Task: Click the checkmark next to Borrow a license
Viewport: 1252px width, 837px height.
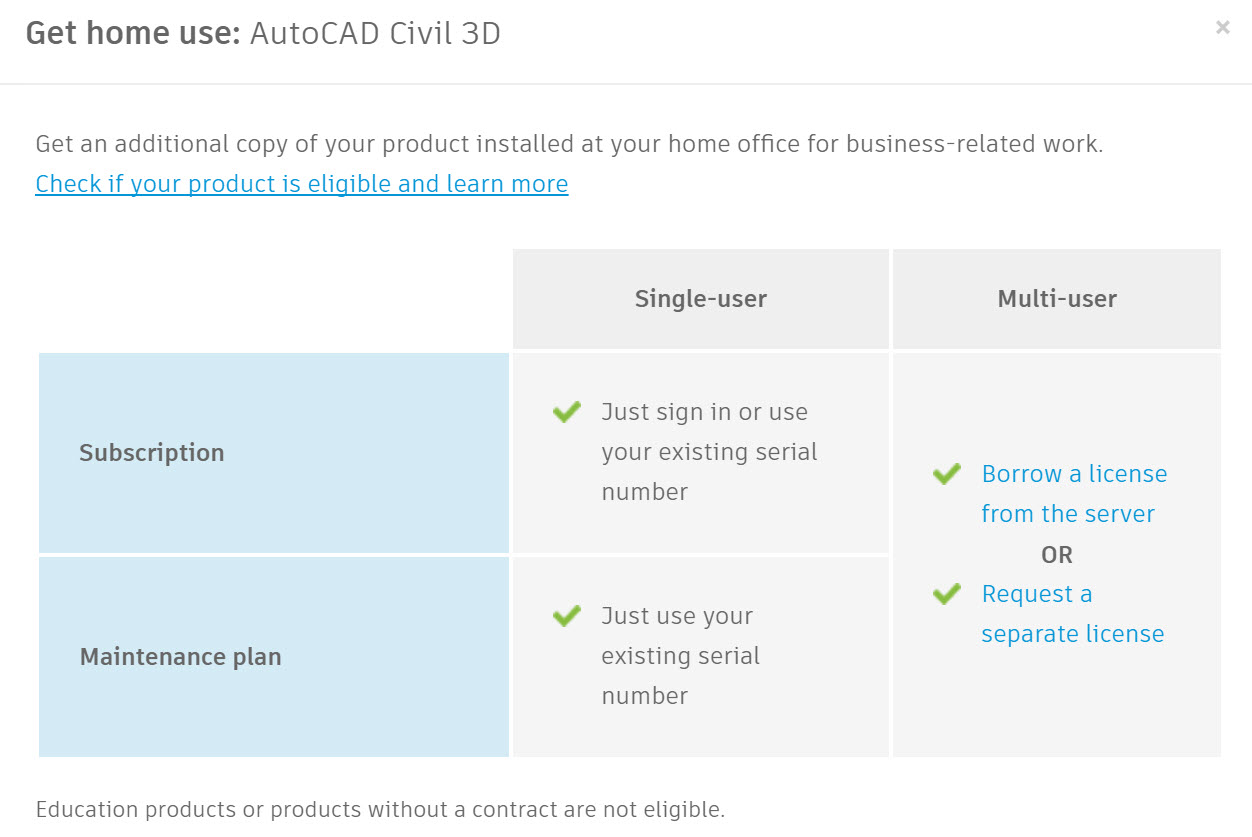Action: (945, 474)
